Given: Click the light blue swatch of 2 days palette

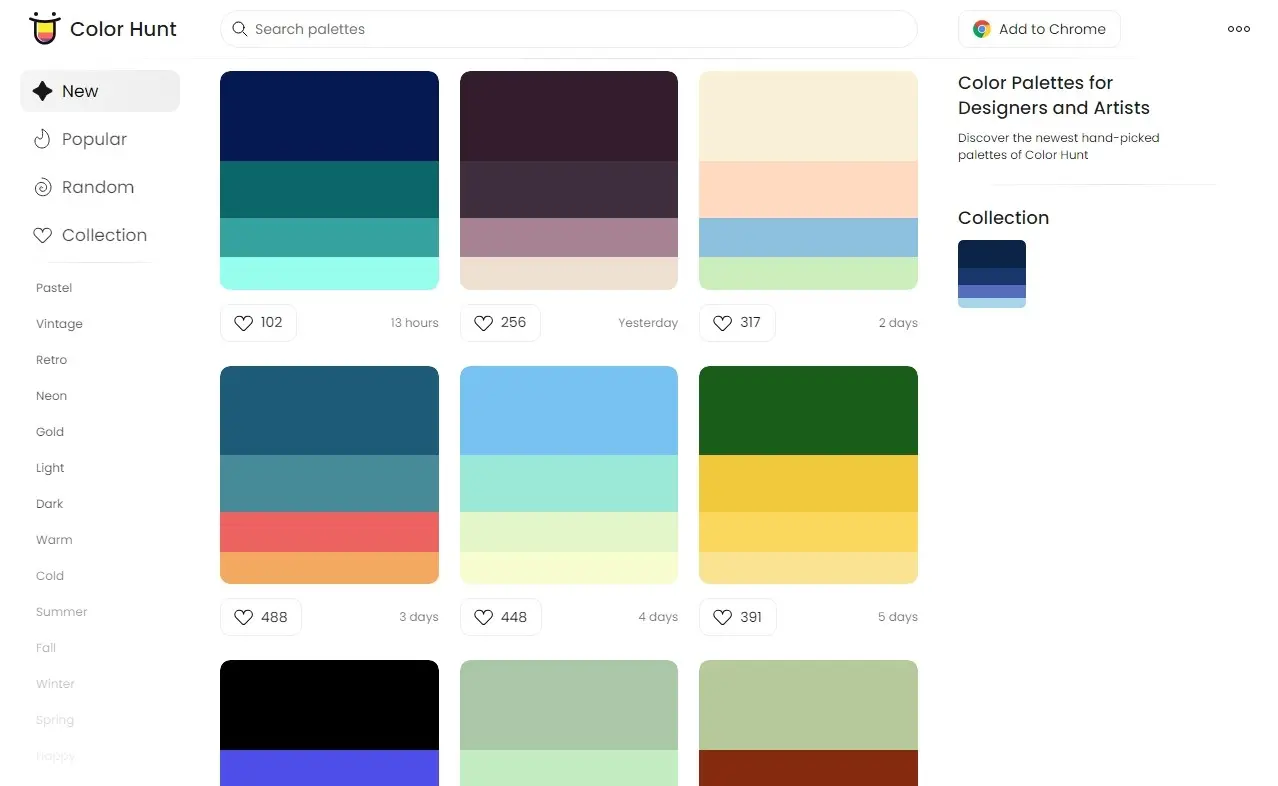Looking at the screenshot, I should pos(808,237).
